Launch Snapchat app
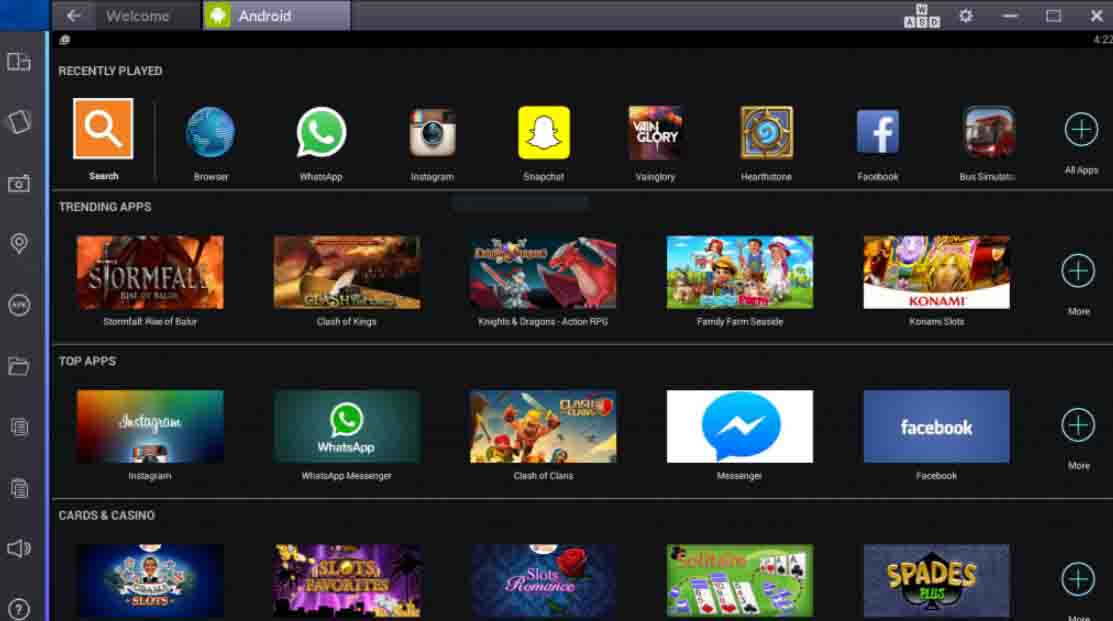 [544, 133]
